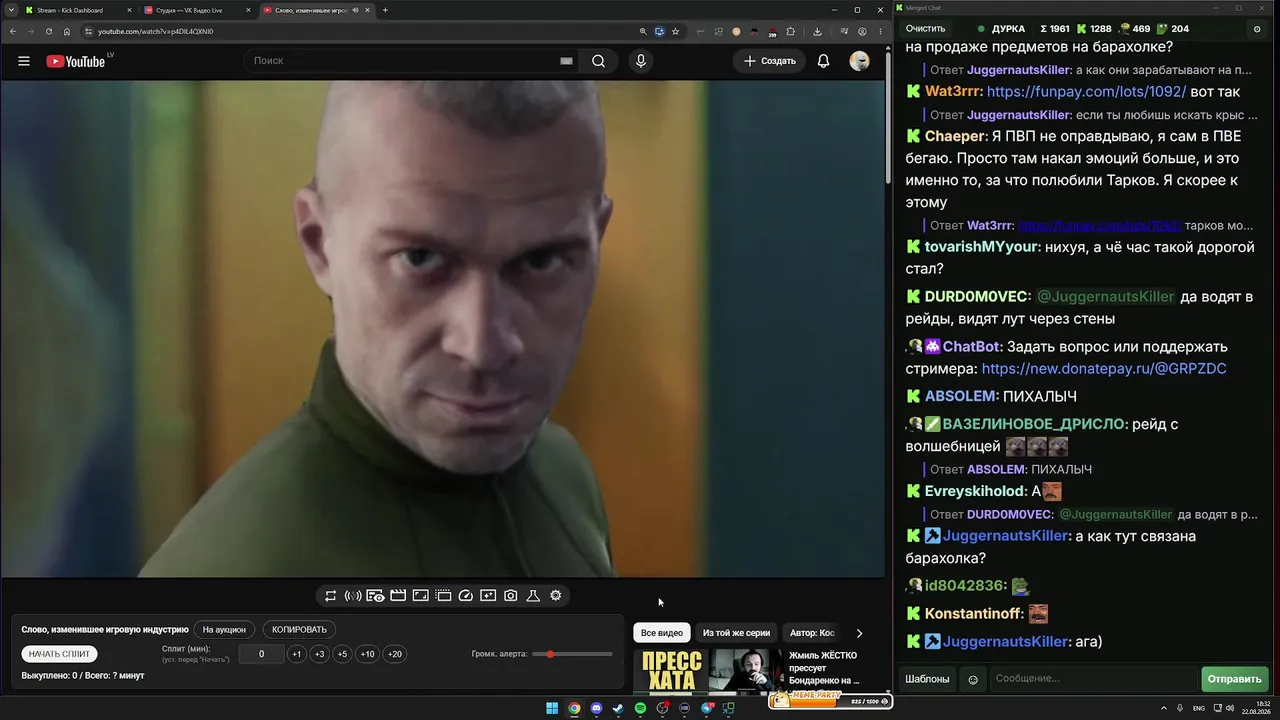The width and height of the screenshot is (1280, 720).
Task: Open the YouTube account avatar menu
Action: pos(859,61)
